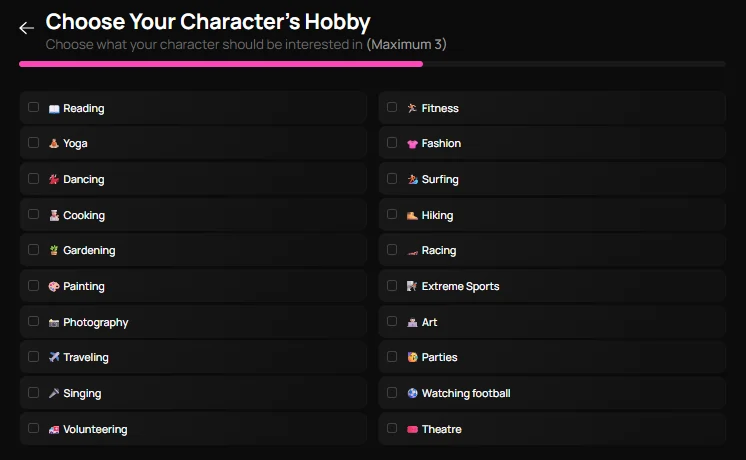Click the pink progress bar

point(220,64)
